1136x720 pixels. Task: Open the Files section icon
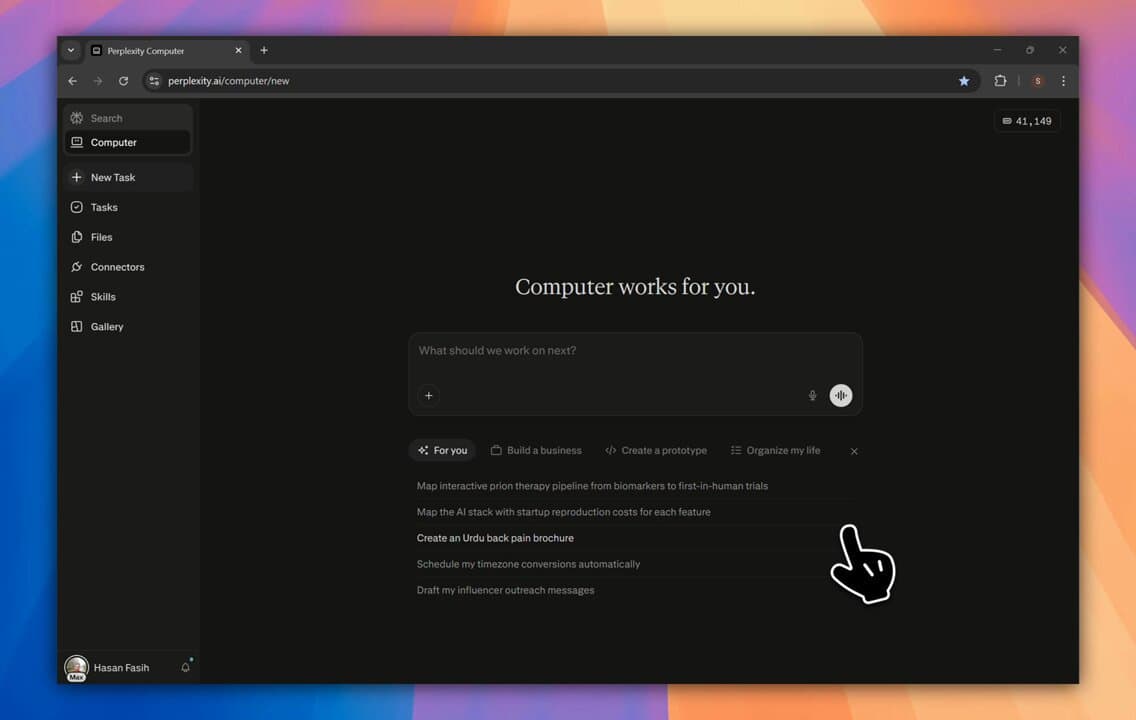click(x=101, y=237)
